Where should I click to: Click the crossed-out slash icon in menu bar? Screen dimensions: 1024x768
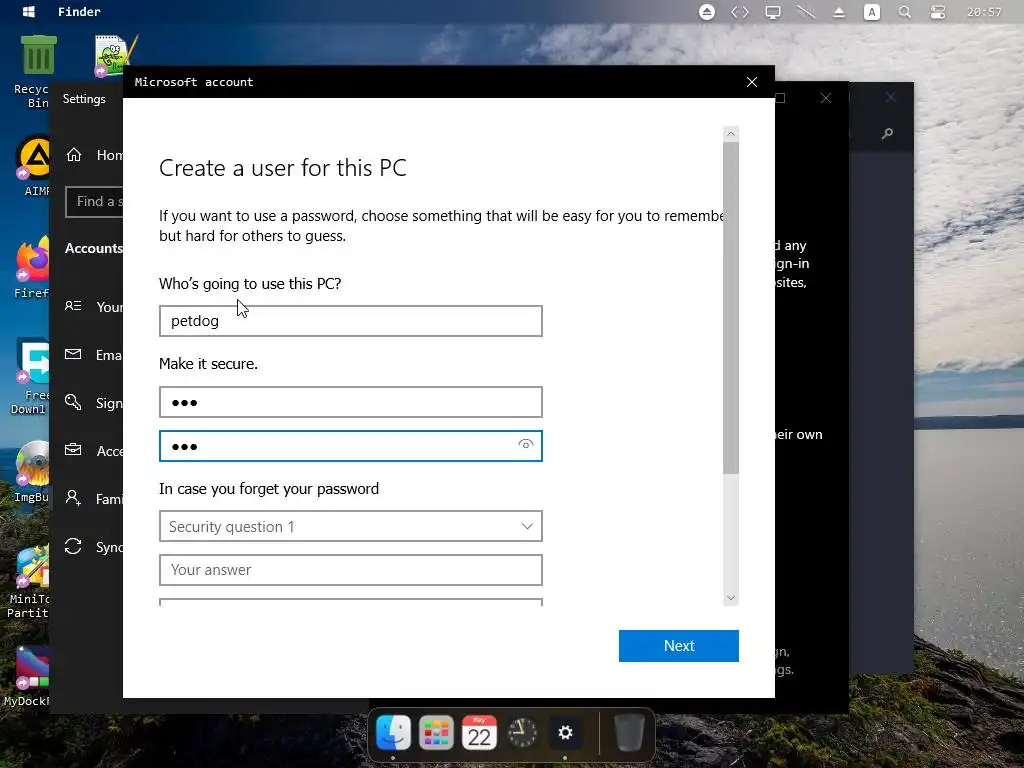[x=806, y=12]
